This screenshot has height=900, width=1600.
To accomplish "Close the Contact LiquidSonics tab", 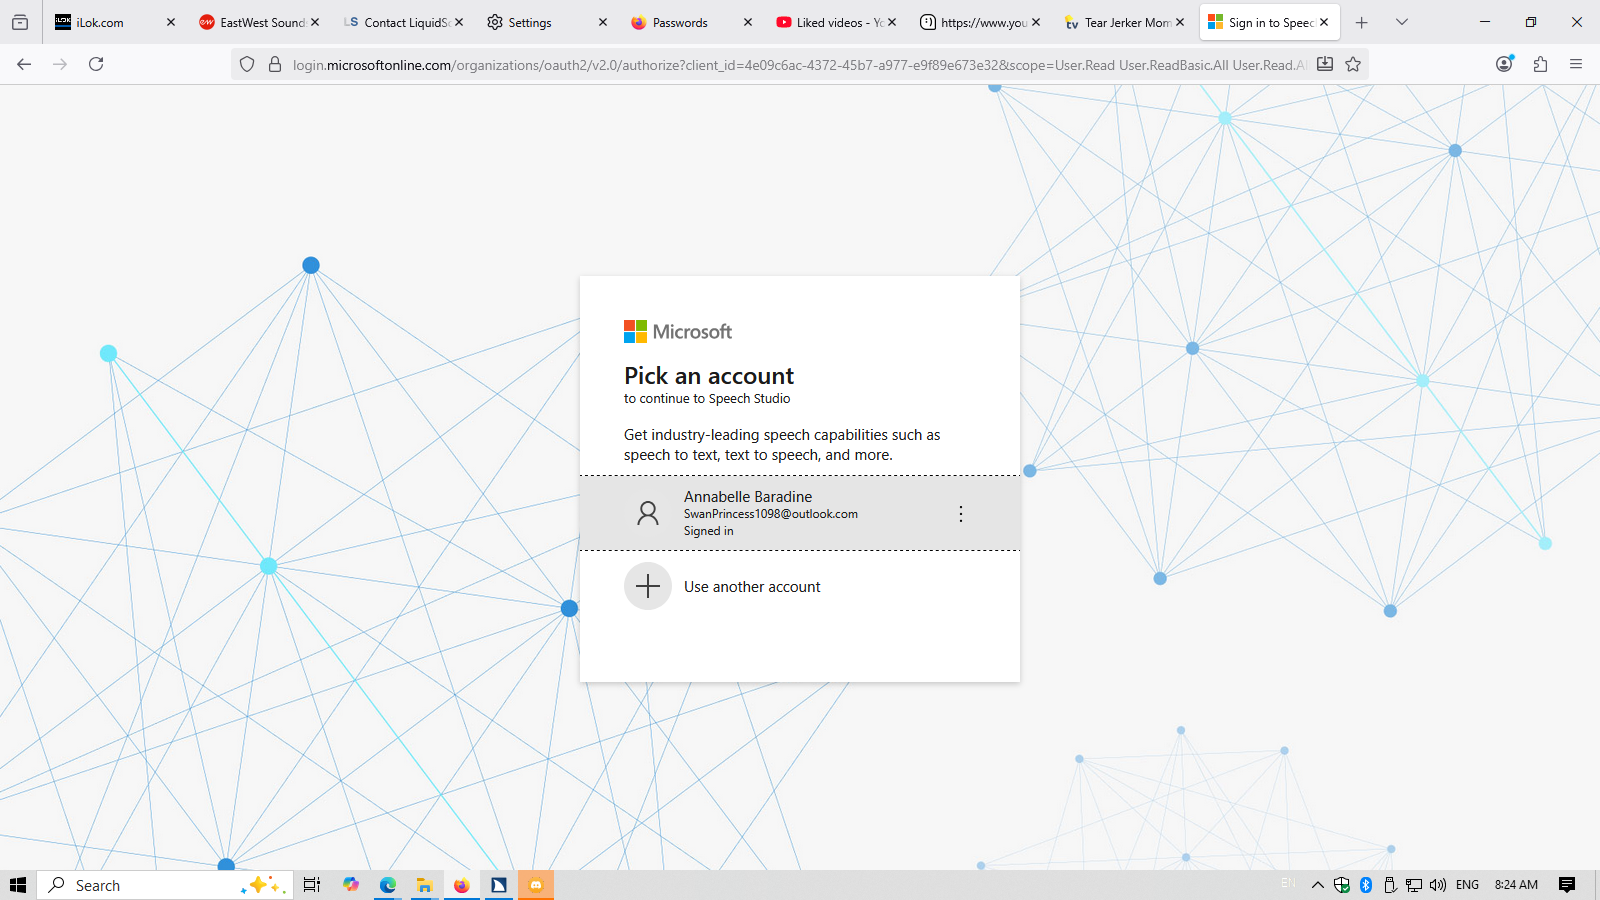I will pos(459,22).
